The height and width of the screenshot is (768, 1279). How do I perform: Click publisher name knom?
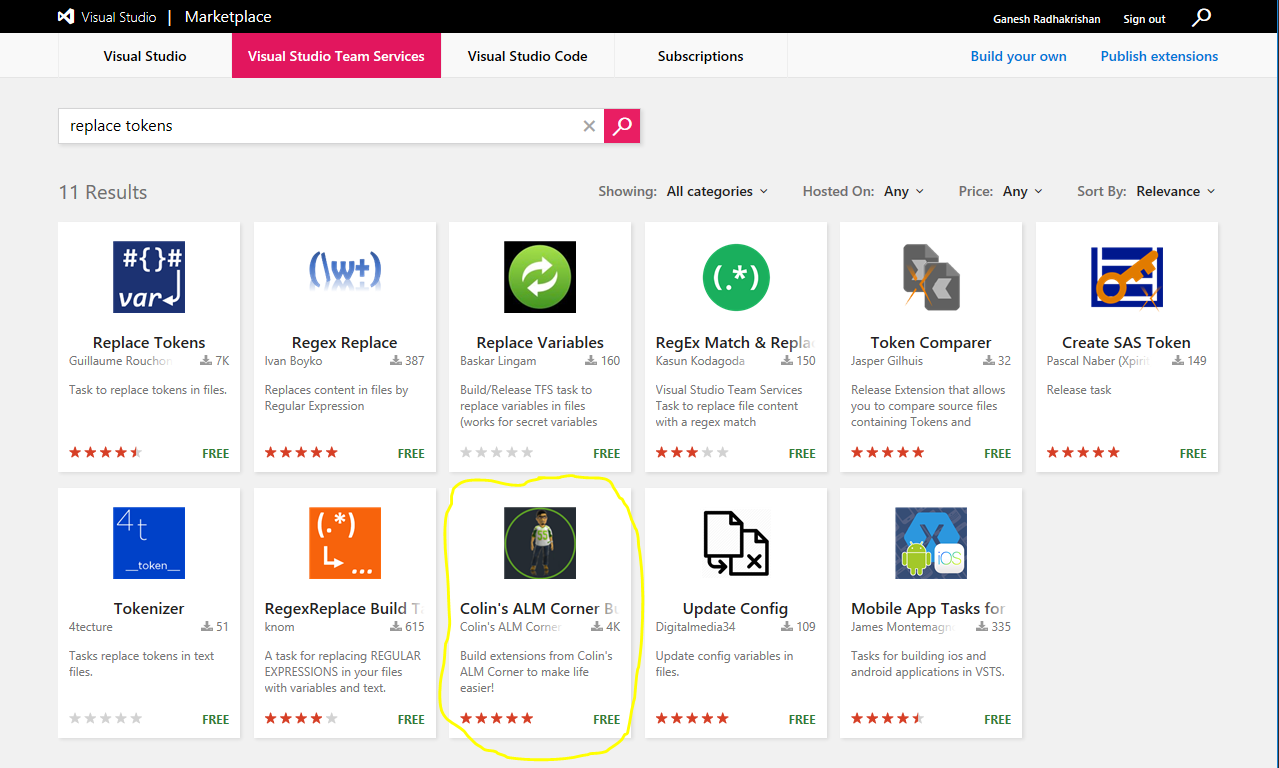click(280, 627)
